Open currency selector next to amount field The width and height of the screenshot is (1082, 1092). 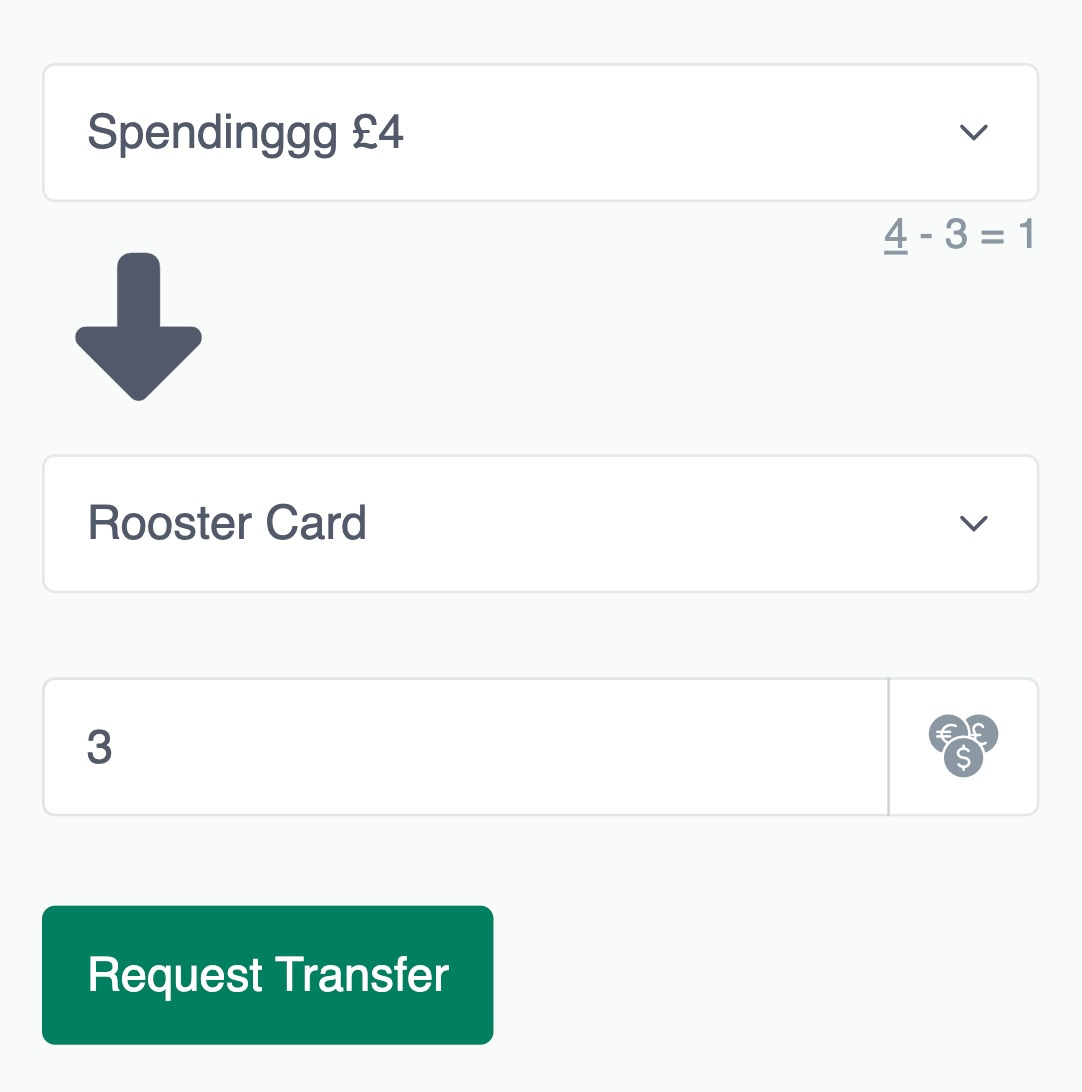(964, 747)
